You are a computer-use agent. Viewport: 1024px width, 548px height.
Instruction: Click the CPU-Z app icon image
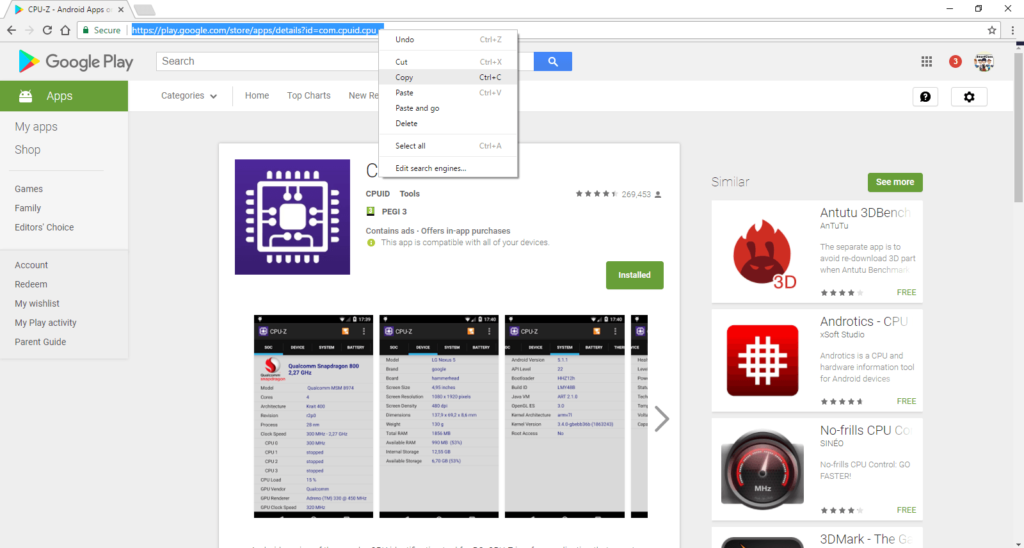tap(292, 217)
